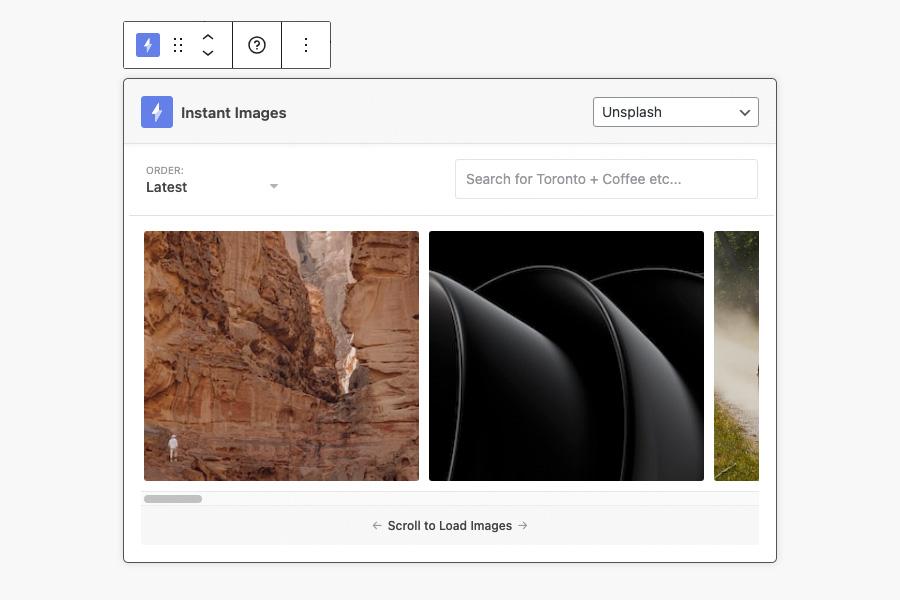This screenshot has height=600, width=900.
Task: Move block up with the up chevron
Action: tap(208, 37)
